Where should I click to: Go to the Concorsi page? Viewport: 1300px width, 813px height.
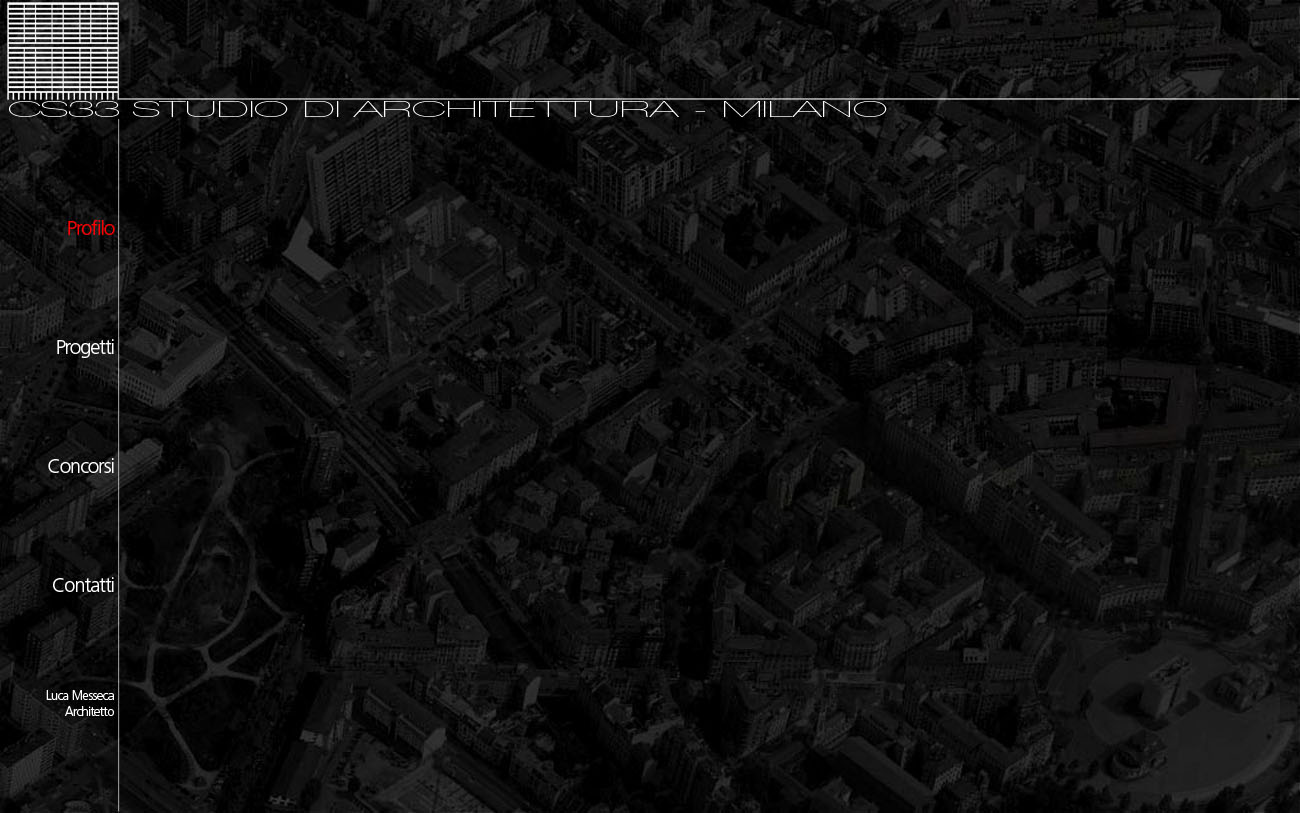[81, 467]
